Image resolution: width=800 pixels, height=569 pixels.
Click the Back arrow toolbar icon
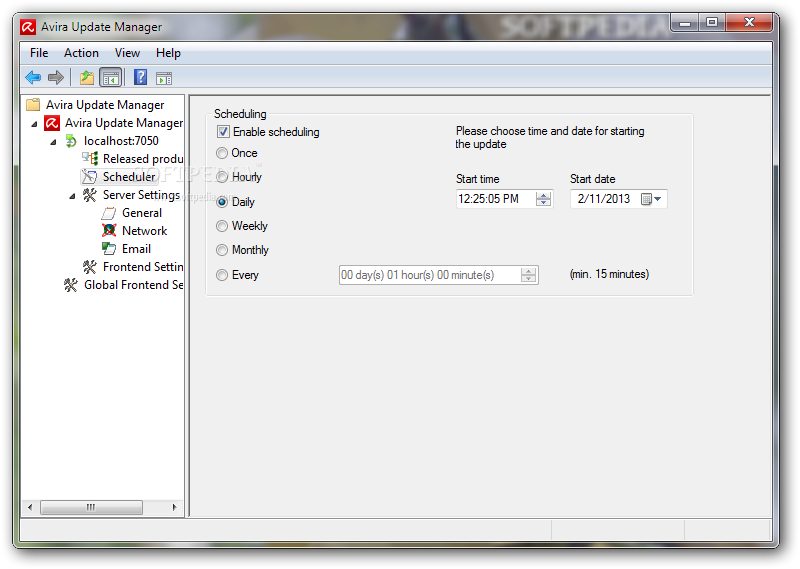click(33, 78)
